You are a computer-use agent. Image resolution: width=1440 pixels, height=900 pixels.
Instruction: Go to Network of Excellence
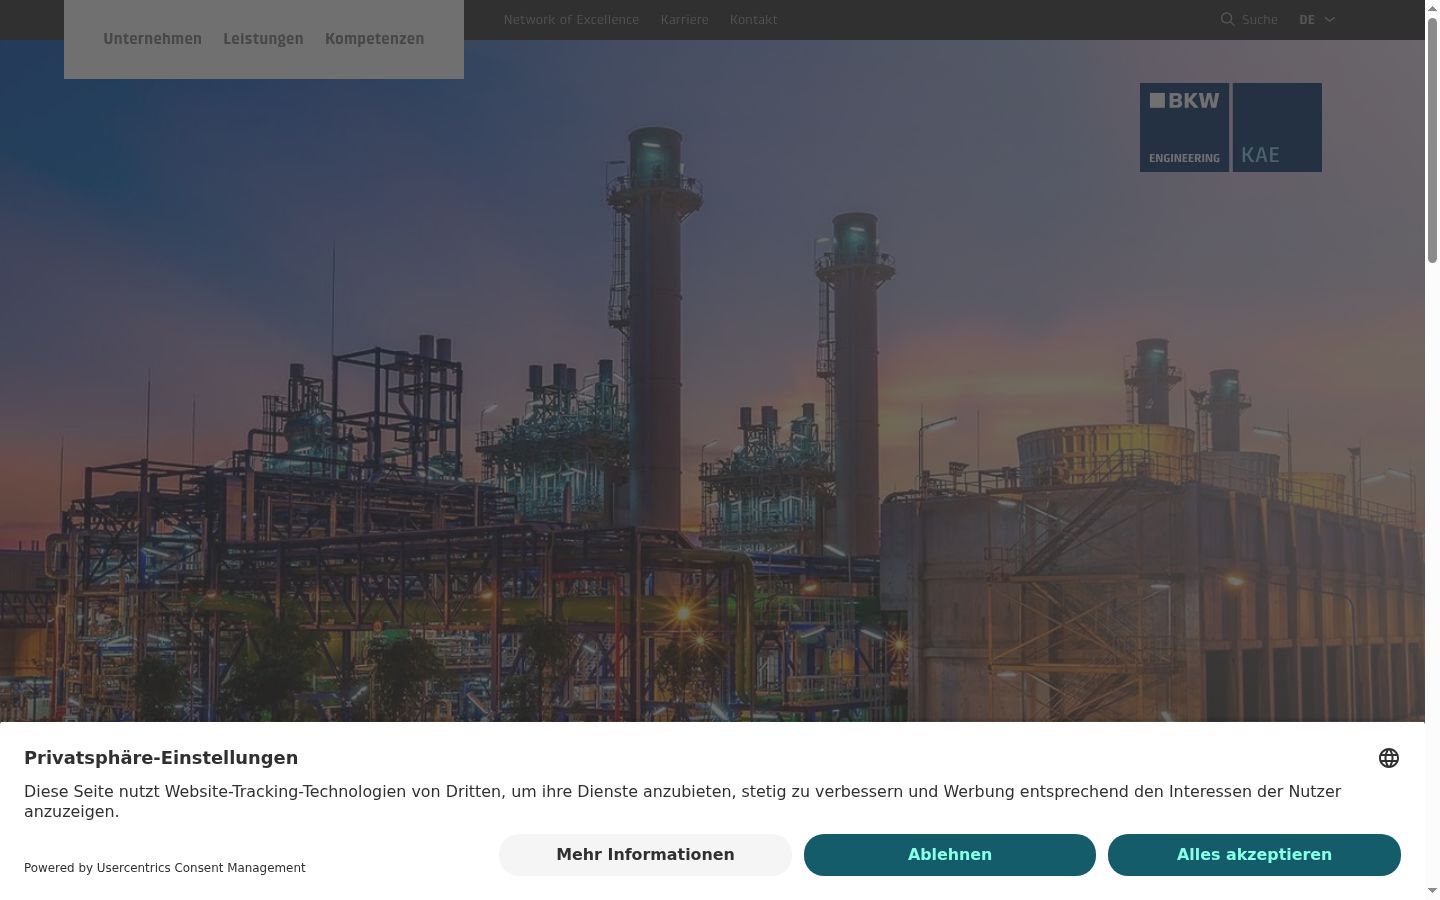coord(571,19)
